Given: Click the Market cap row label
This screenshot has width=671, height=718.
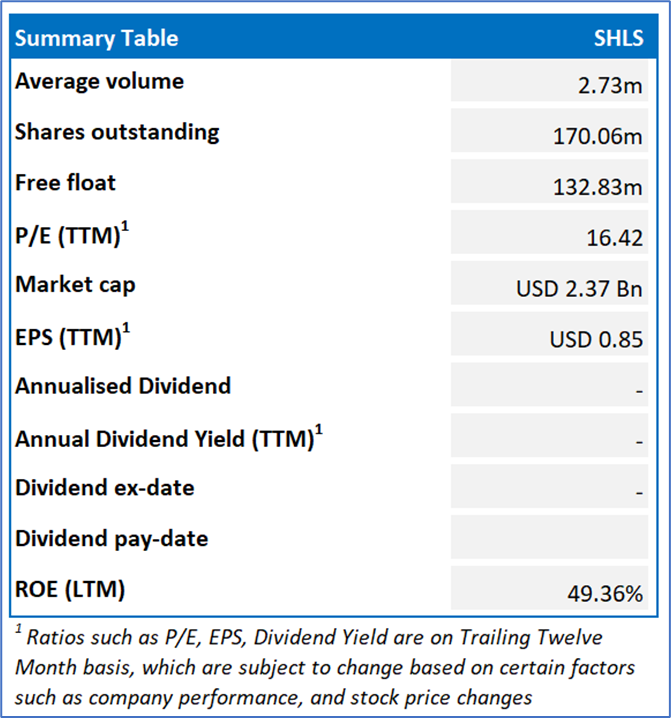Looking at the screenshot, I should coord(75,285).
